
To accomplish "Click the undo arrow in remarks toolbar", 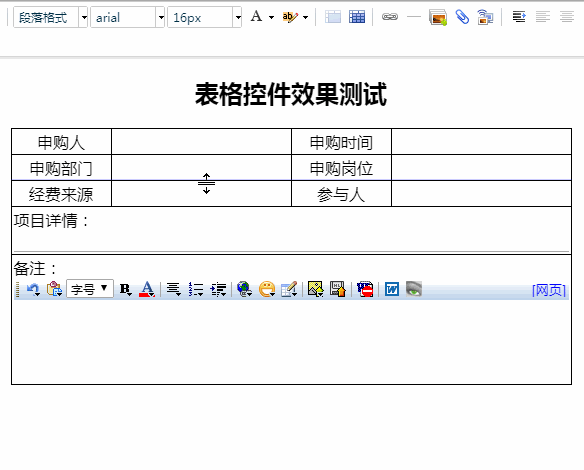I will [x=34, y=289].
